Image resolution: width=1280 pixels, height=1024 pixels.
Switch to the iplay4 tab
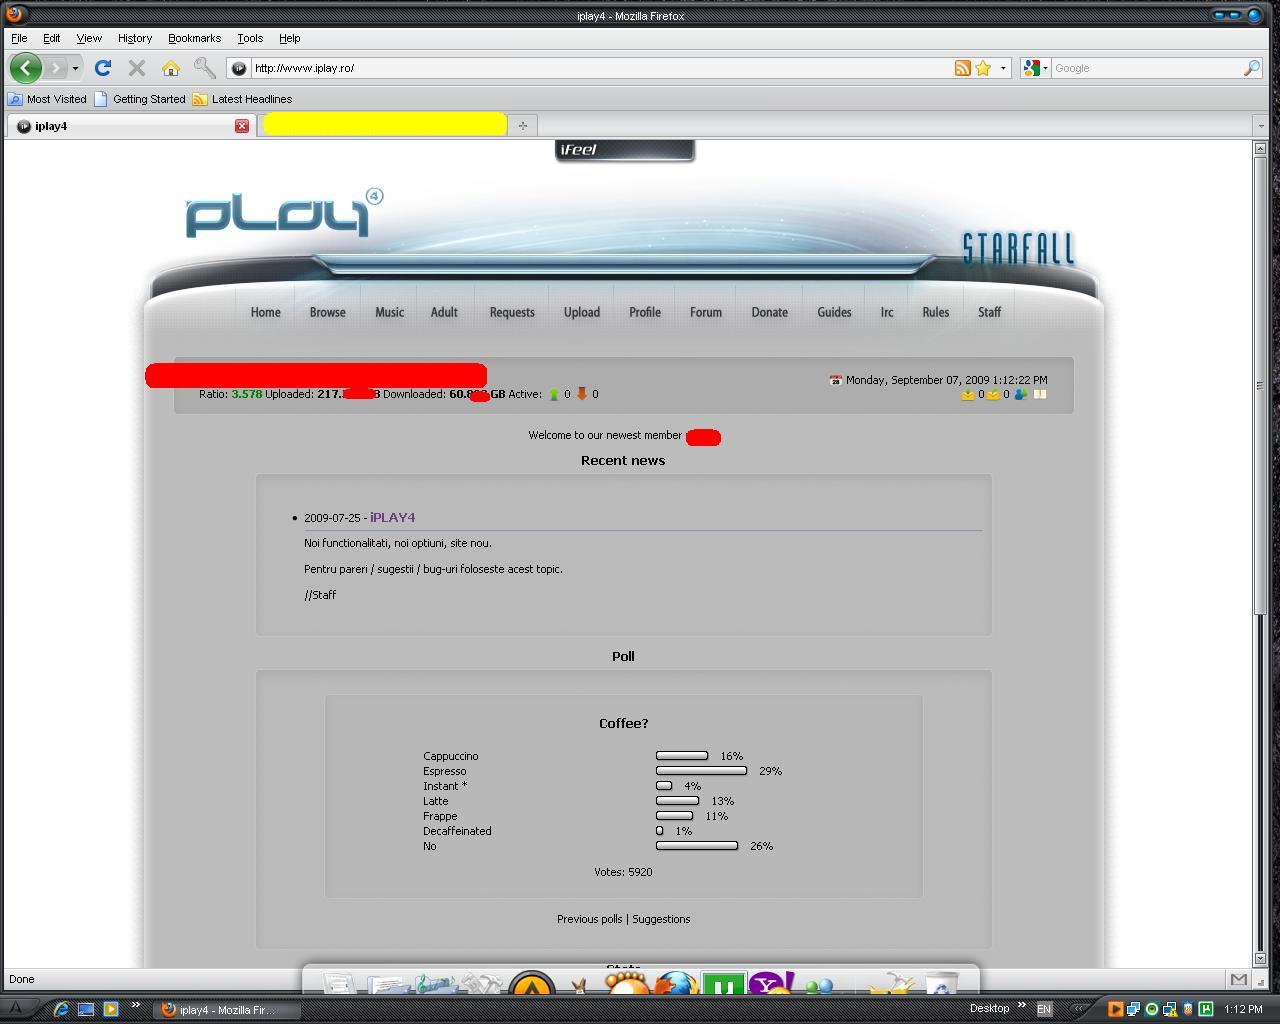130,126
